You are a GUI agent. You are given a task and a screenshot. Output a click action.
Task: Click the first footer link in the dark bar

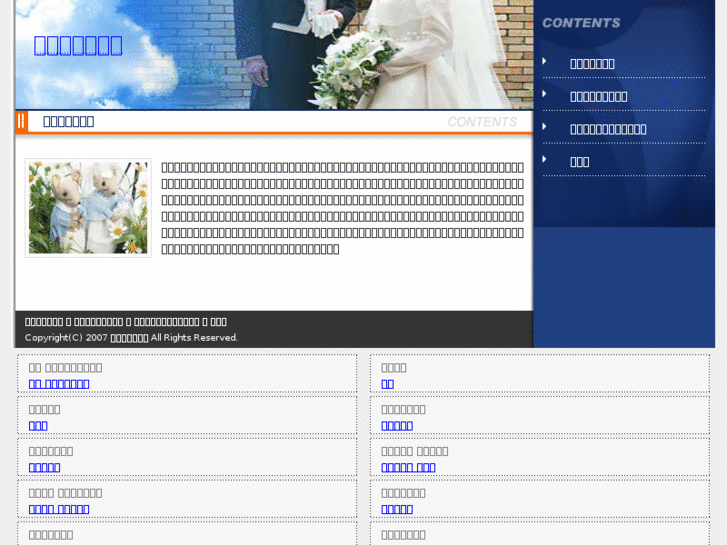(x=44, y=322)
